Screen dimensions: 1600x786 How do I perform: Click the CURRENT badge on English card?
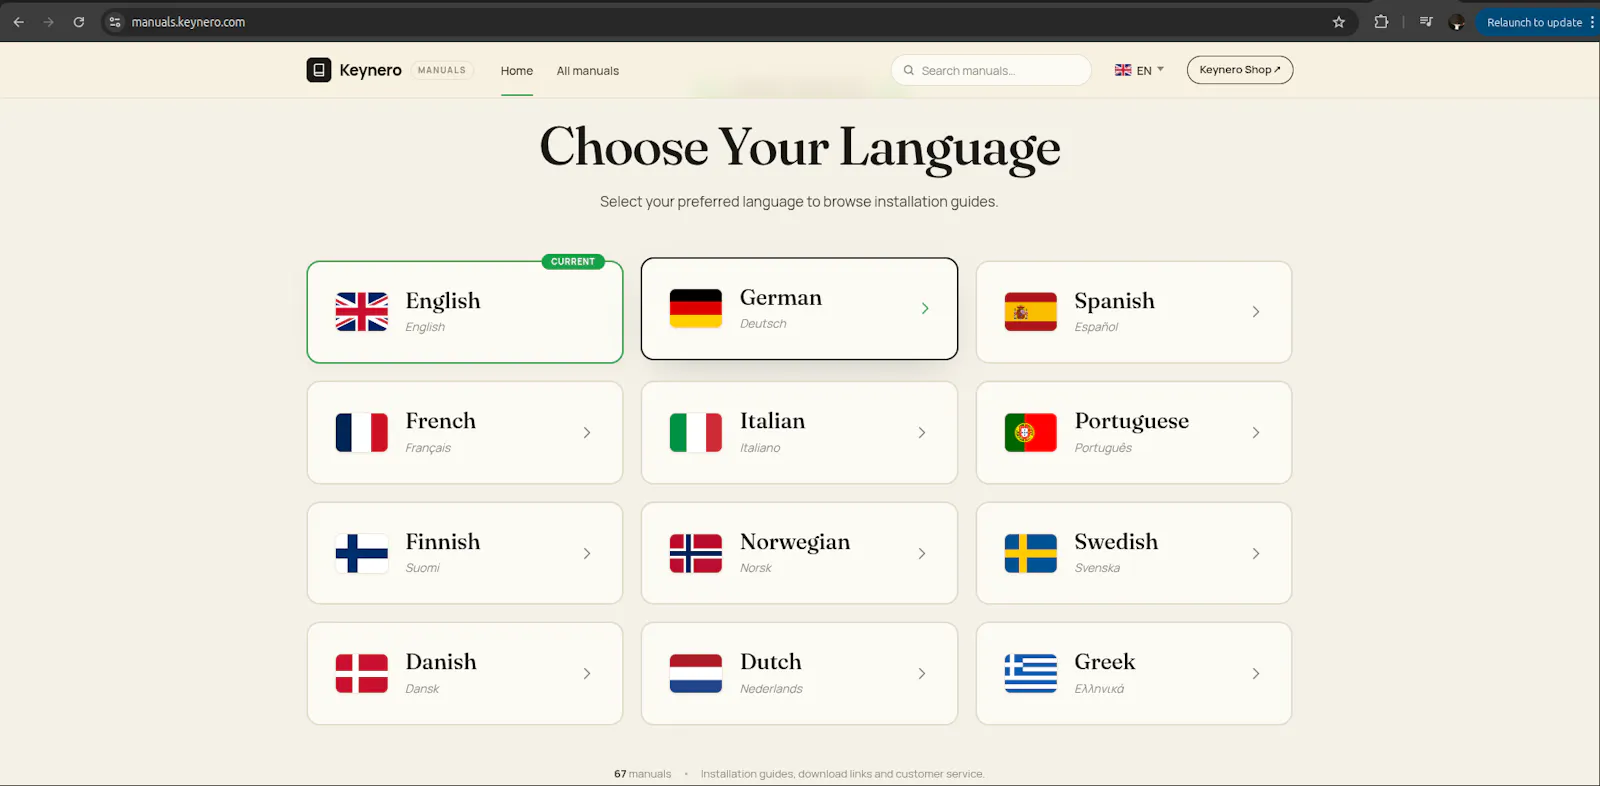click(x=573, y=262)
